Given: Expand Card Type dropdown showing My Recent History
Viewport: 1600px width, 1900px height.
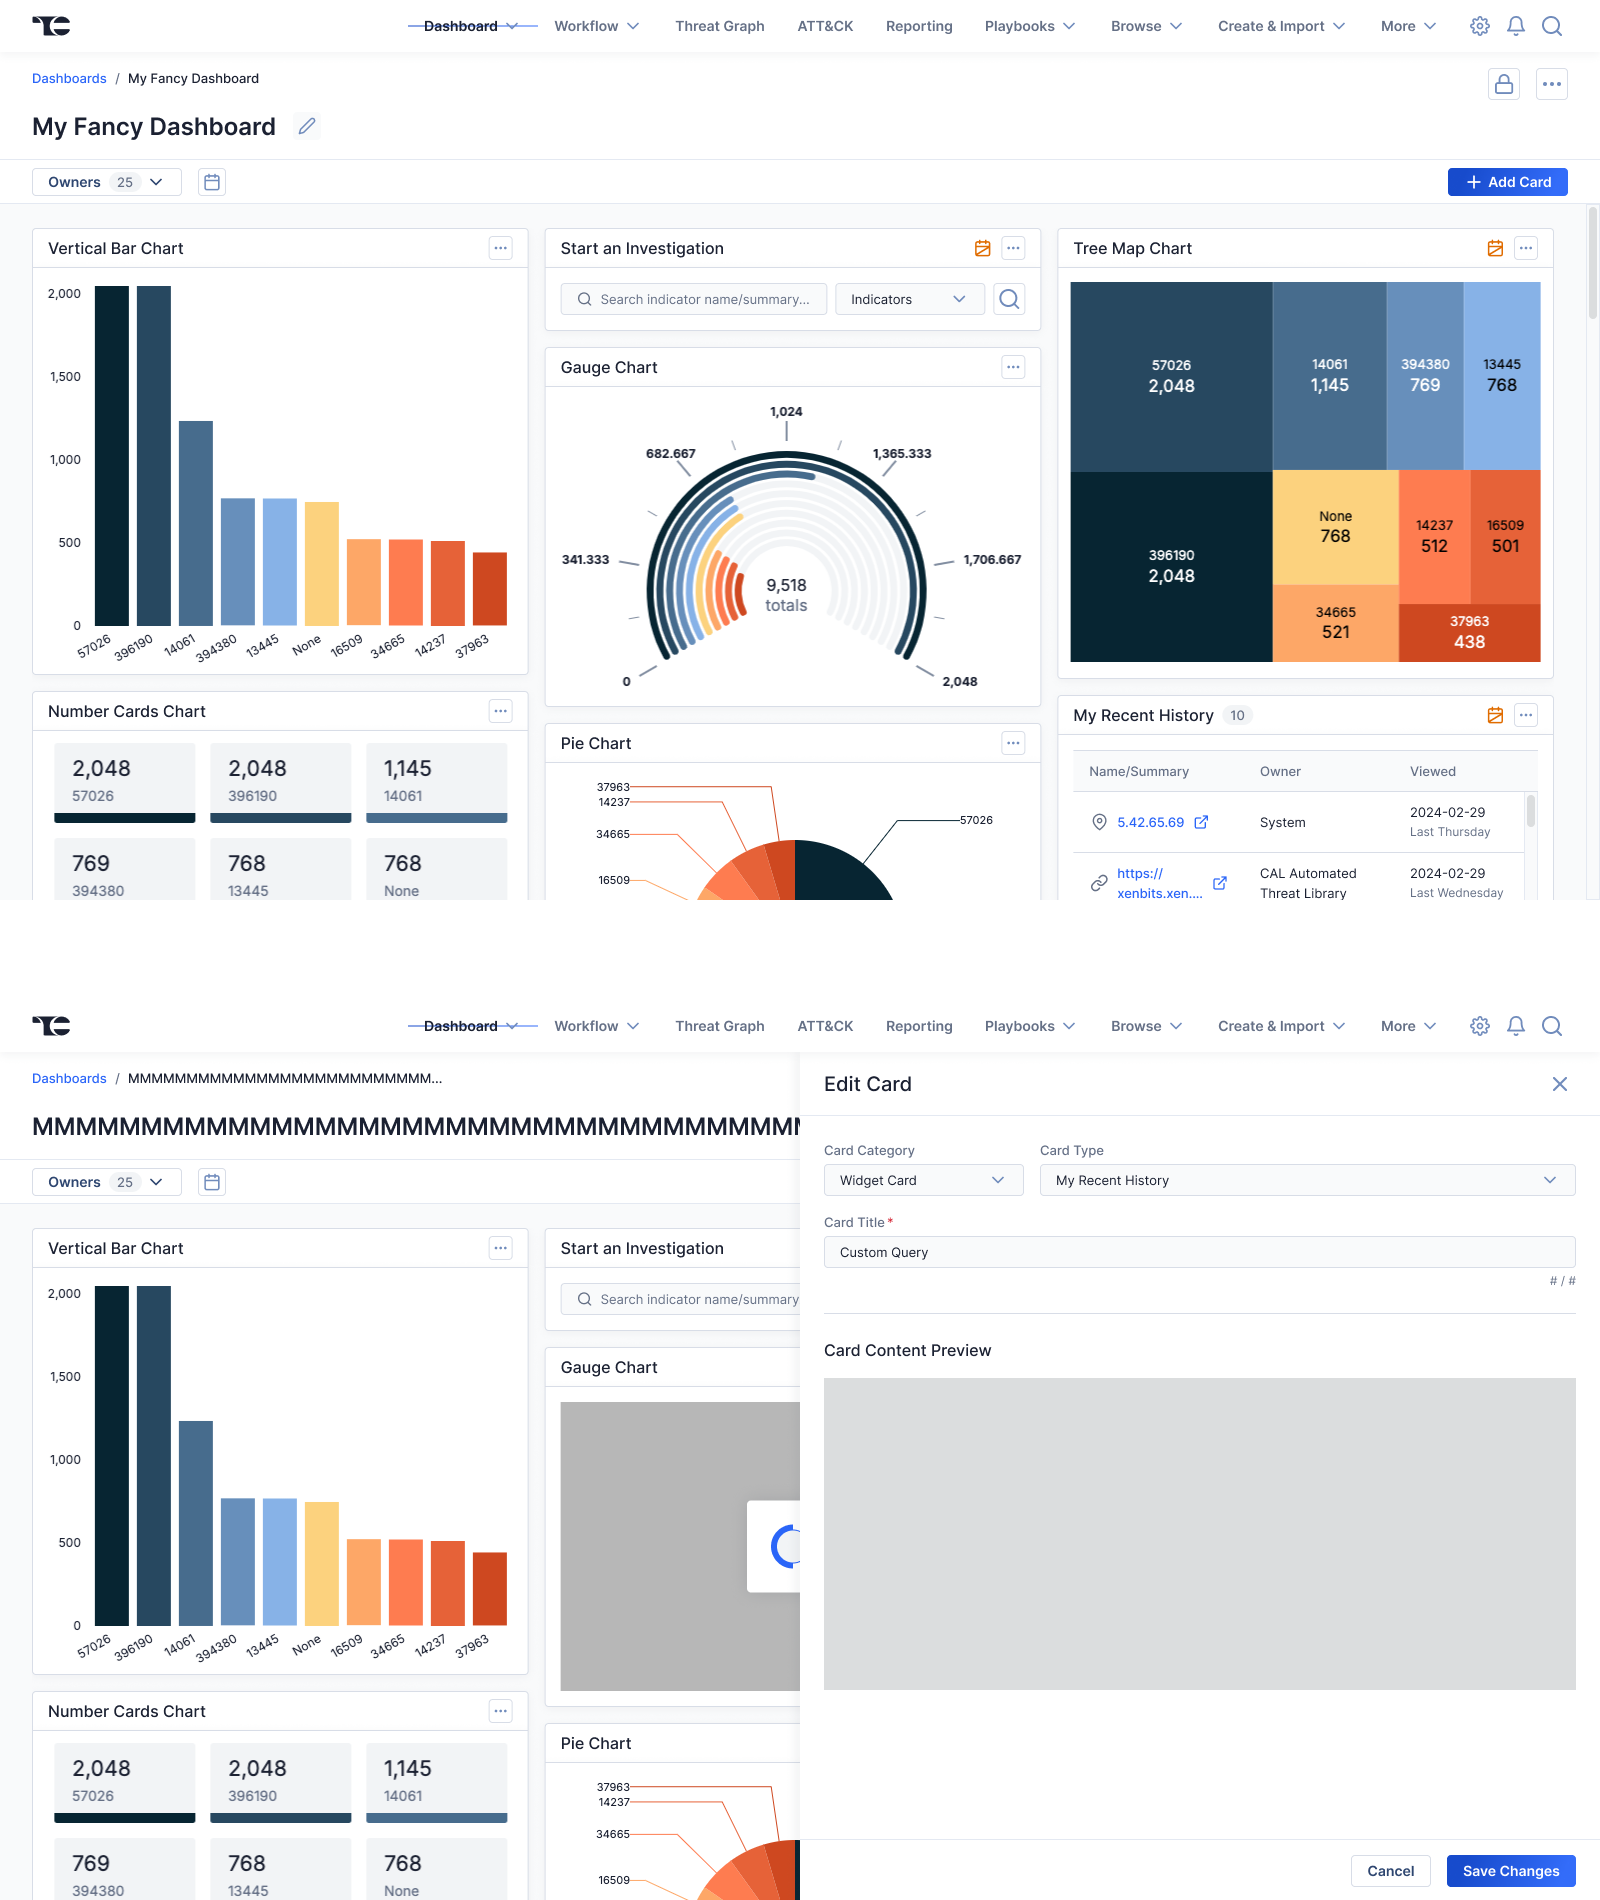Looking at the screenshot, I should click(x=1306, y=1180).
